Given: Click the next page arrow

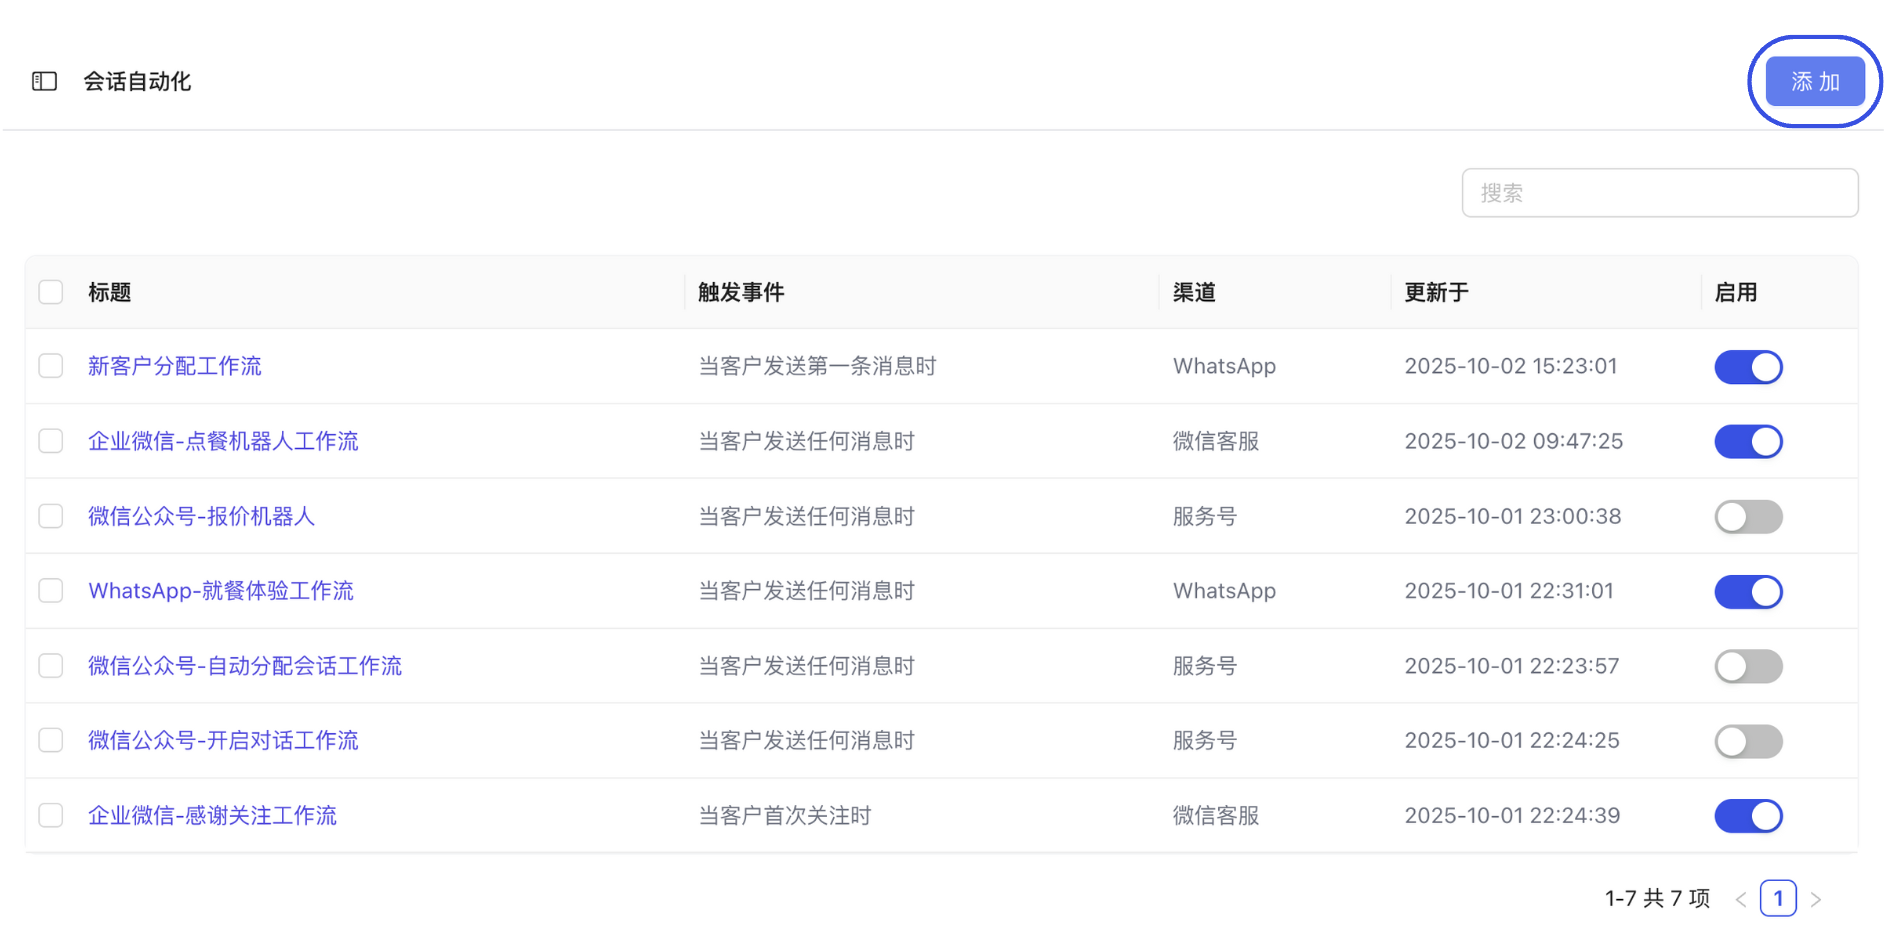Looking at the screenshot, I should (x=1817, y=898).
